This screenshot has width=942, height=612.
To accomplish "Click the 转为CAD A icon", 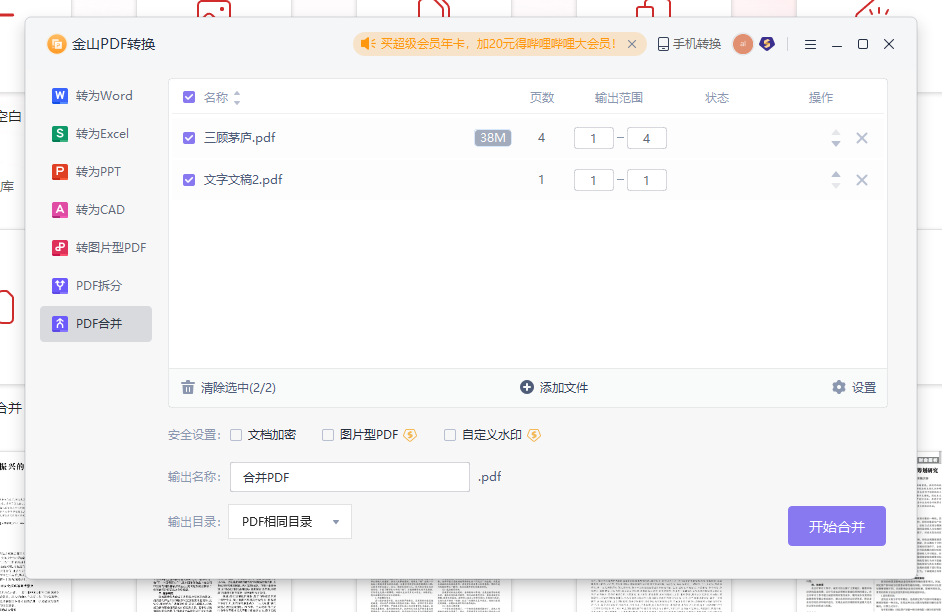I will (x=59, y=210).
